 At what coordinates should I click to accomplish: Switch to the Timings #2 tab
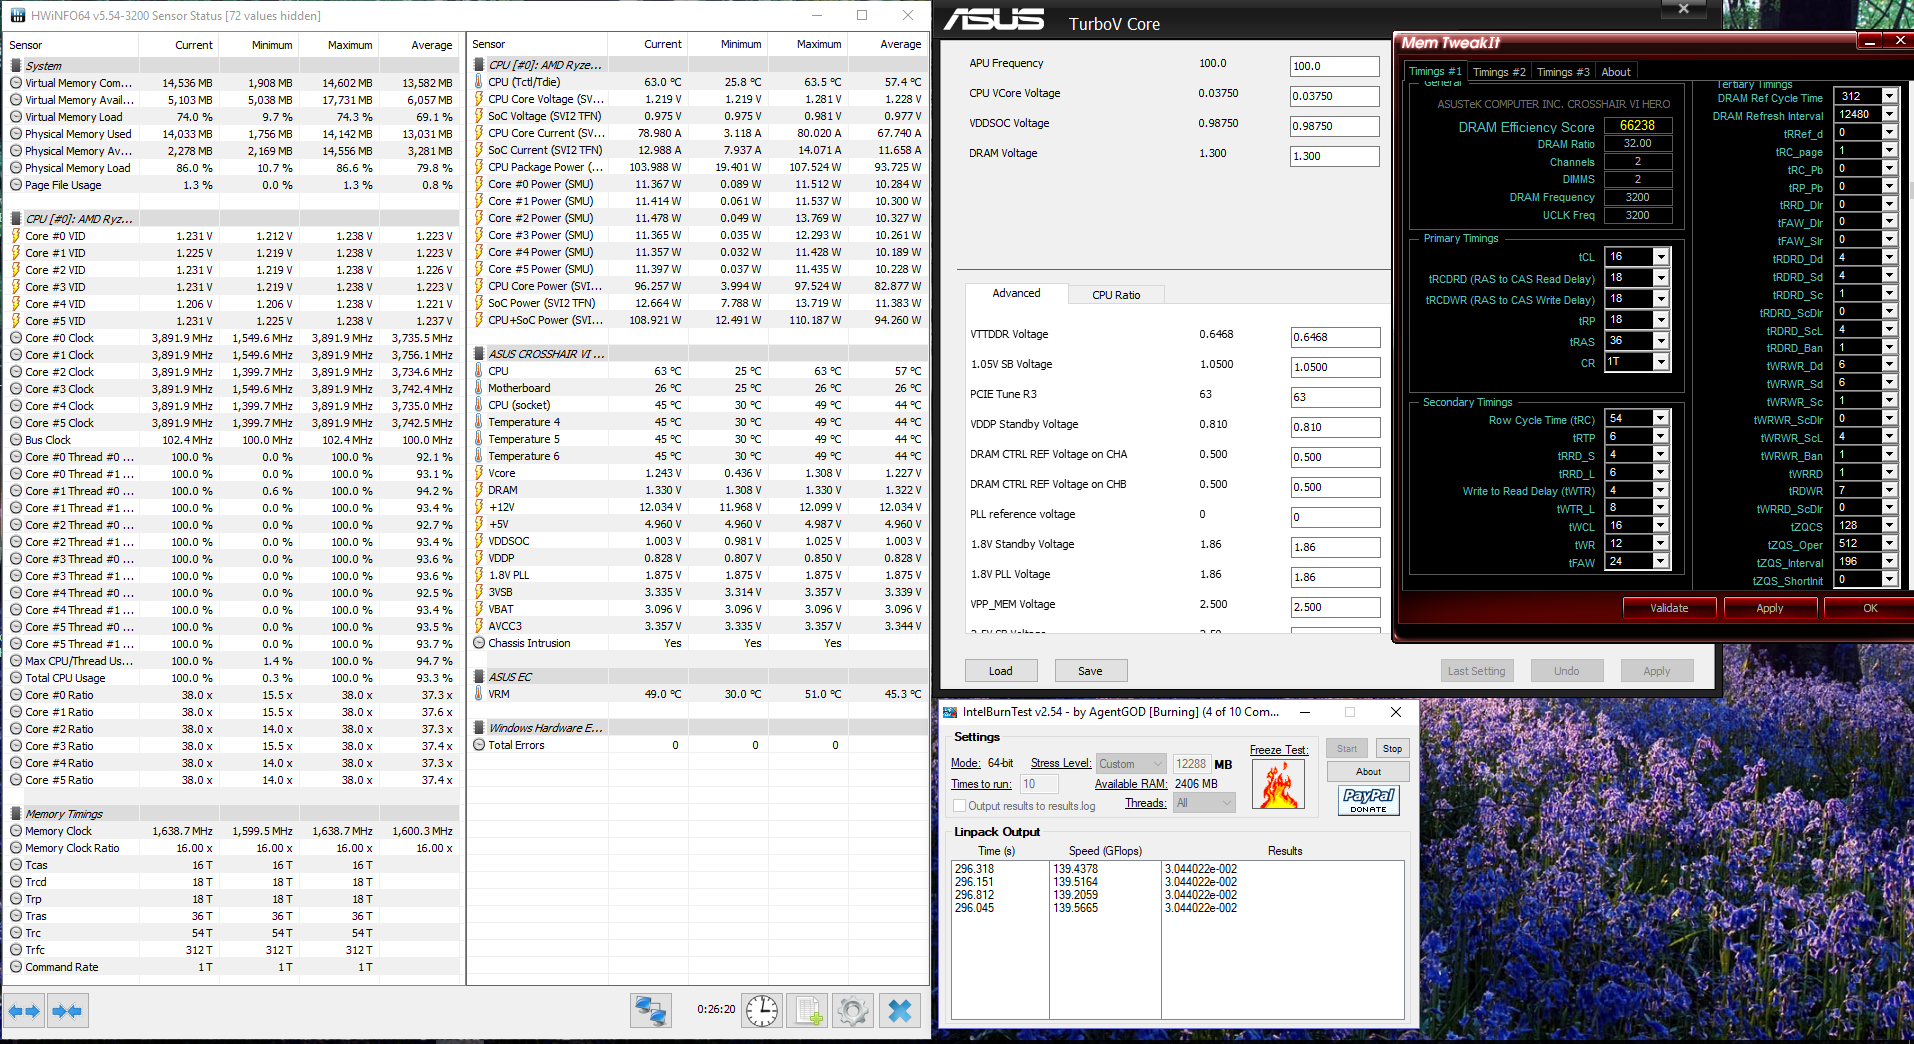point(1499,72)
